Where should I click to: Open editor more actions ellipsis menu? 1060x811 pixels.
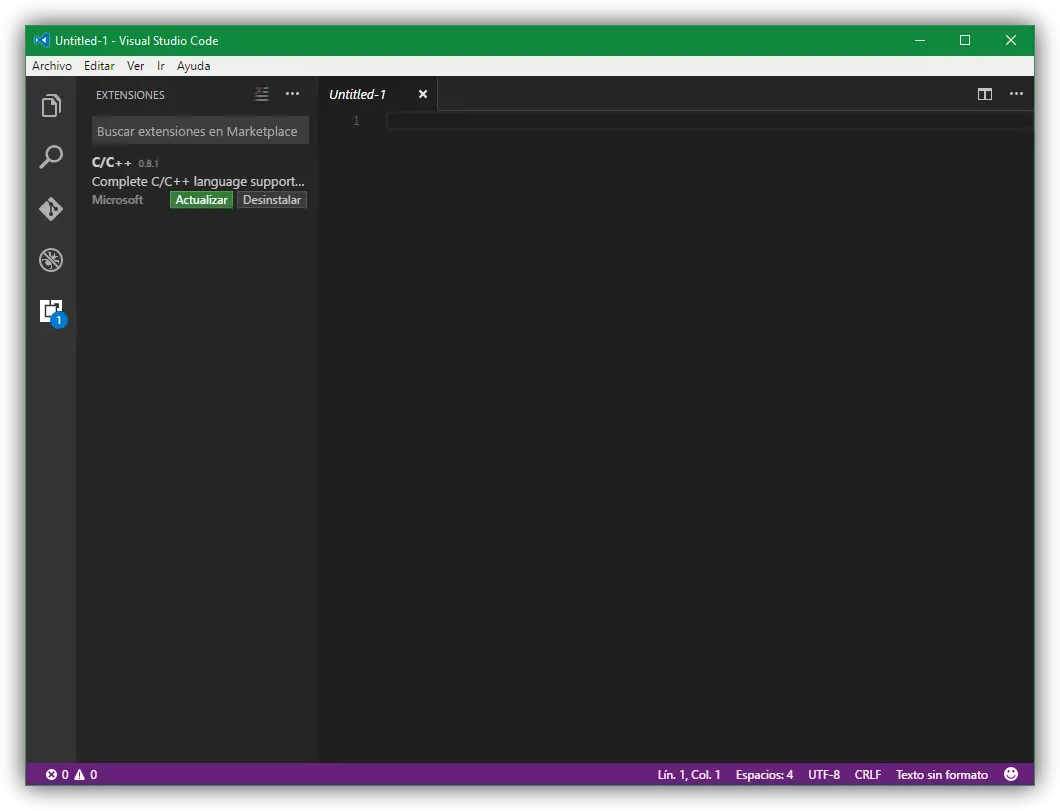(x=1016, y=94)
